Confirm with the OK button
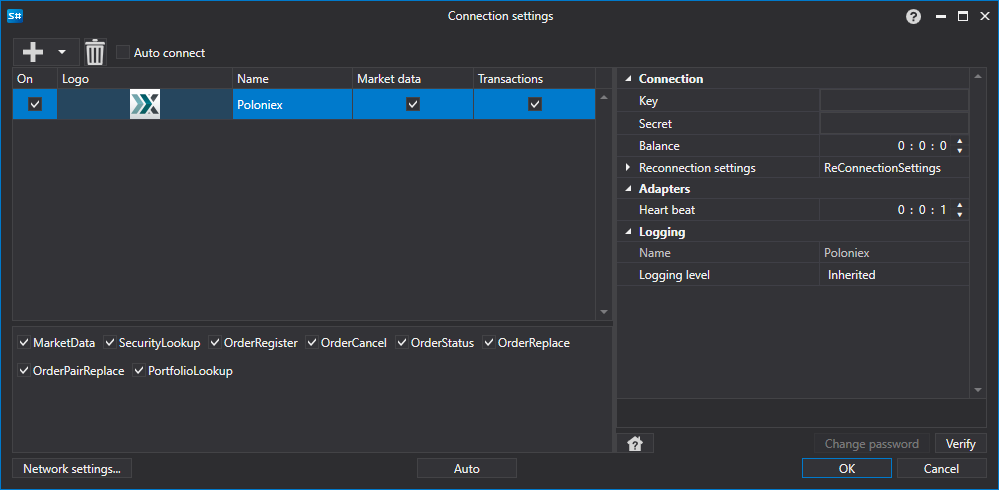999x490 pixels. click(847, 469)
